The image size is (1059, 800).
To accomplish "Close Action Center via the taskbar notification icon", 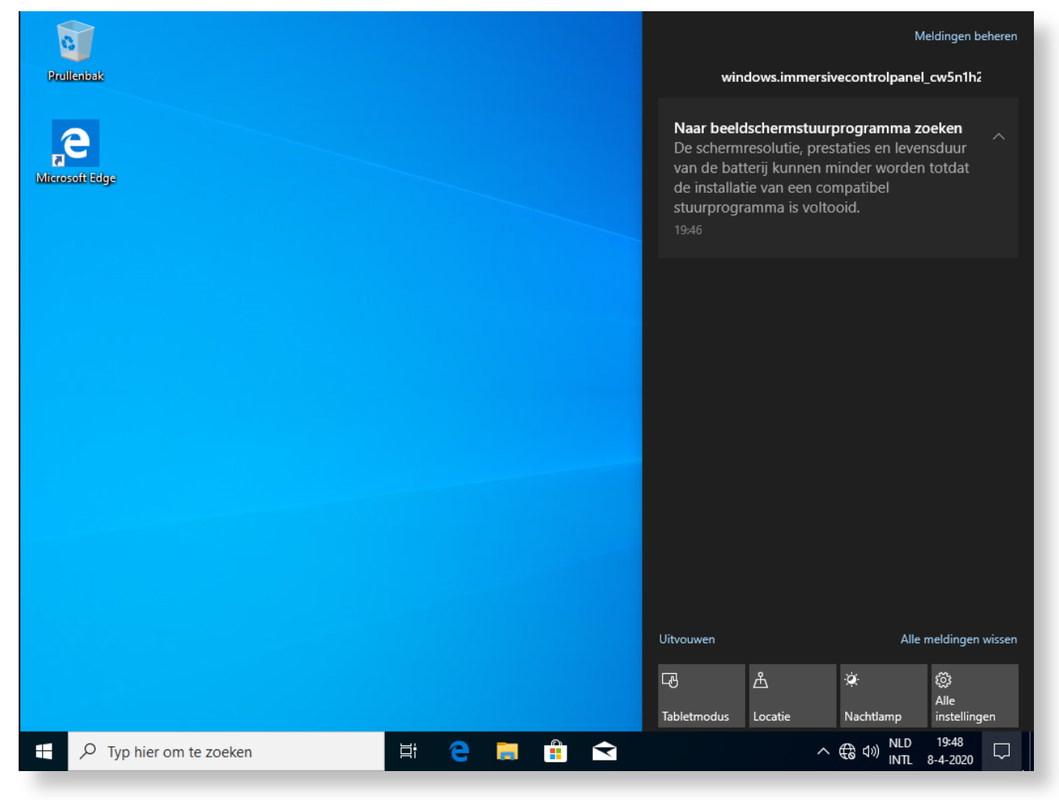I will point(1002,751).
